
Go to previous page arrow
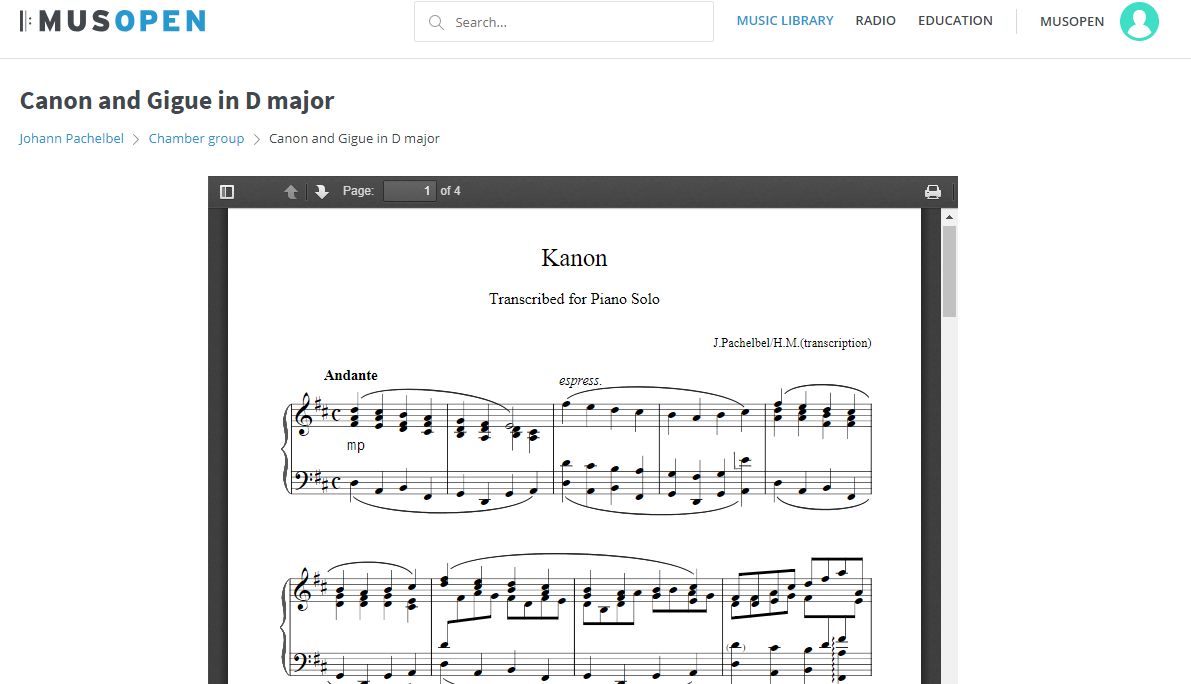(291, 191)
